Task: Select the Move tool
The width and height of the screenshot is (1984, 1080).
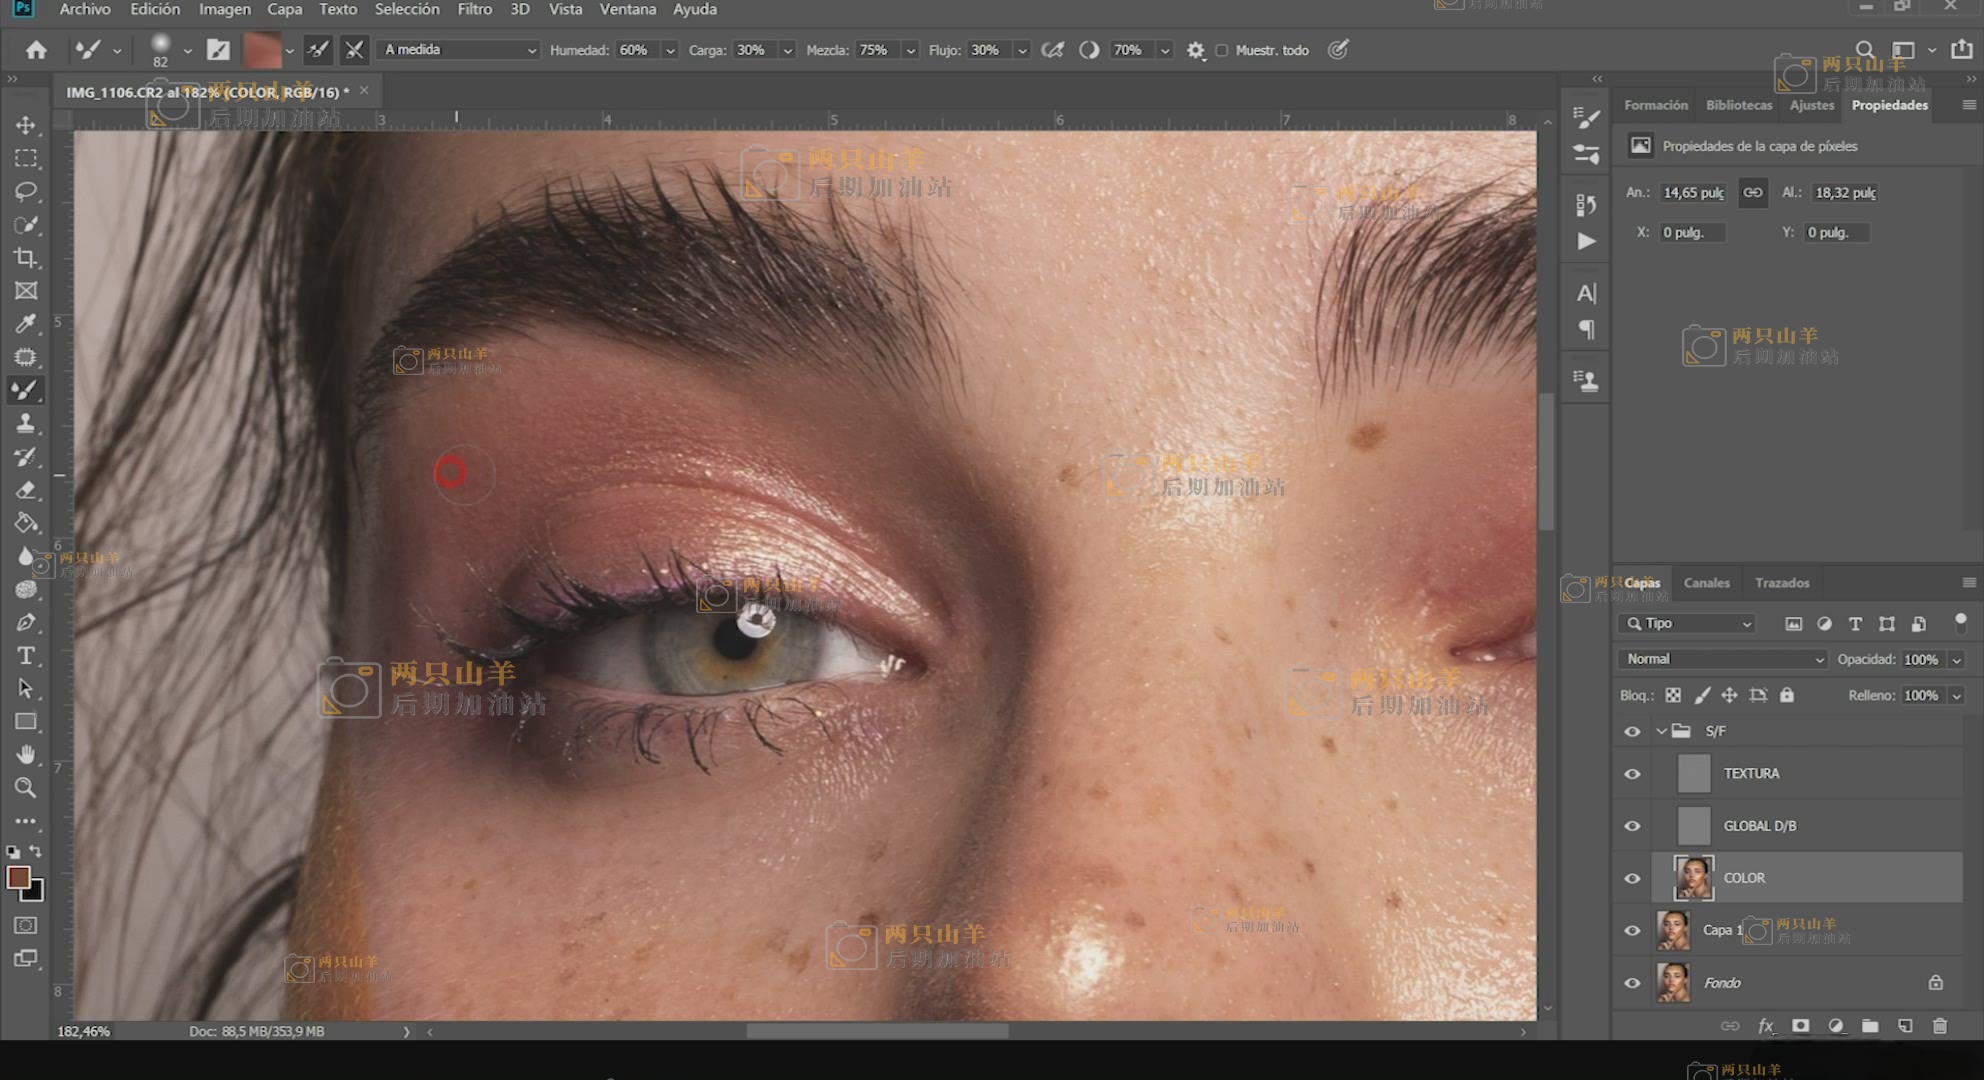Action: click(26, 125)
